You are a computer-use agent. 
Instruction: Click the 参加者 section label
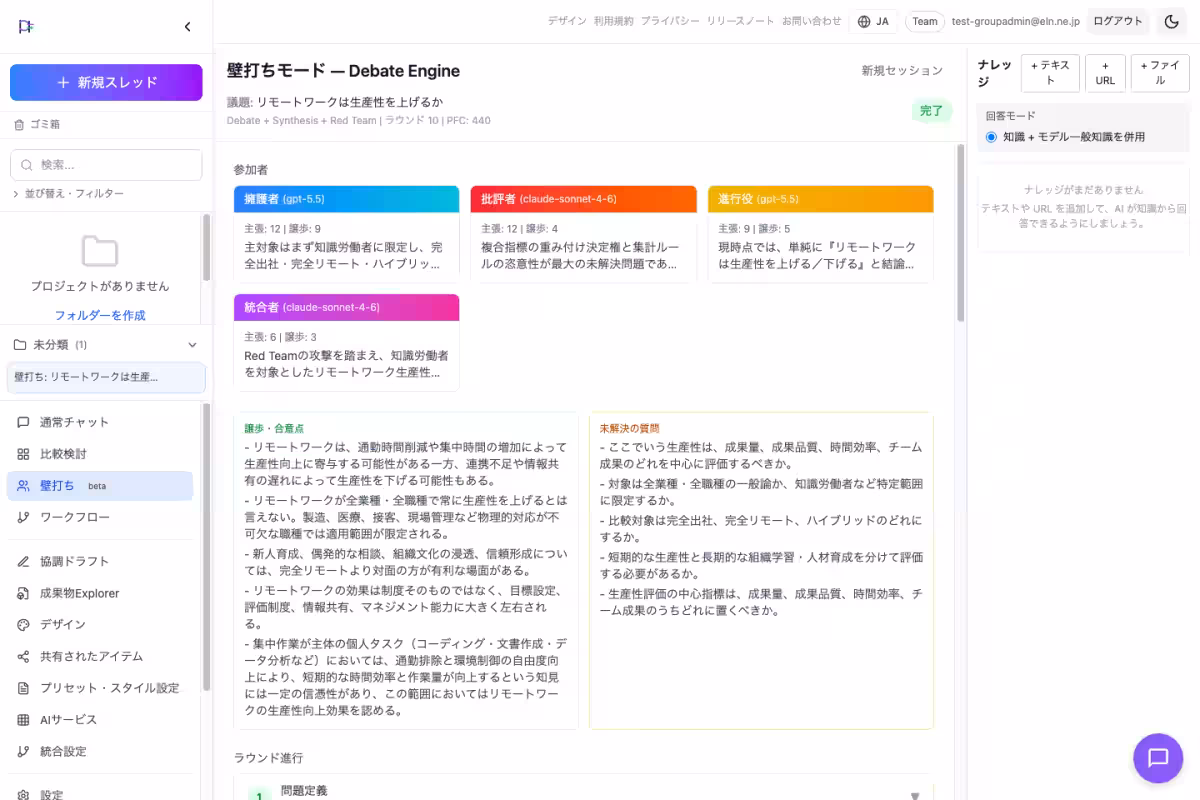click(250, 170)
